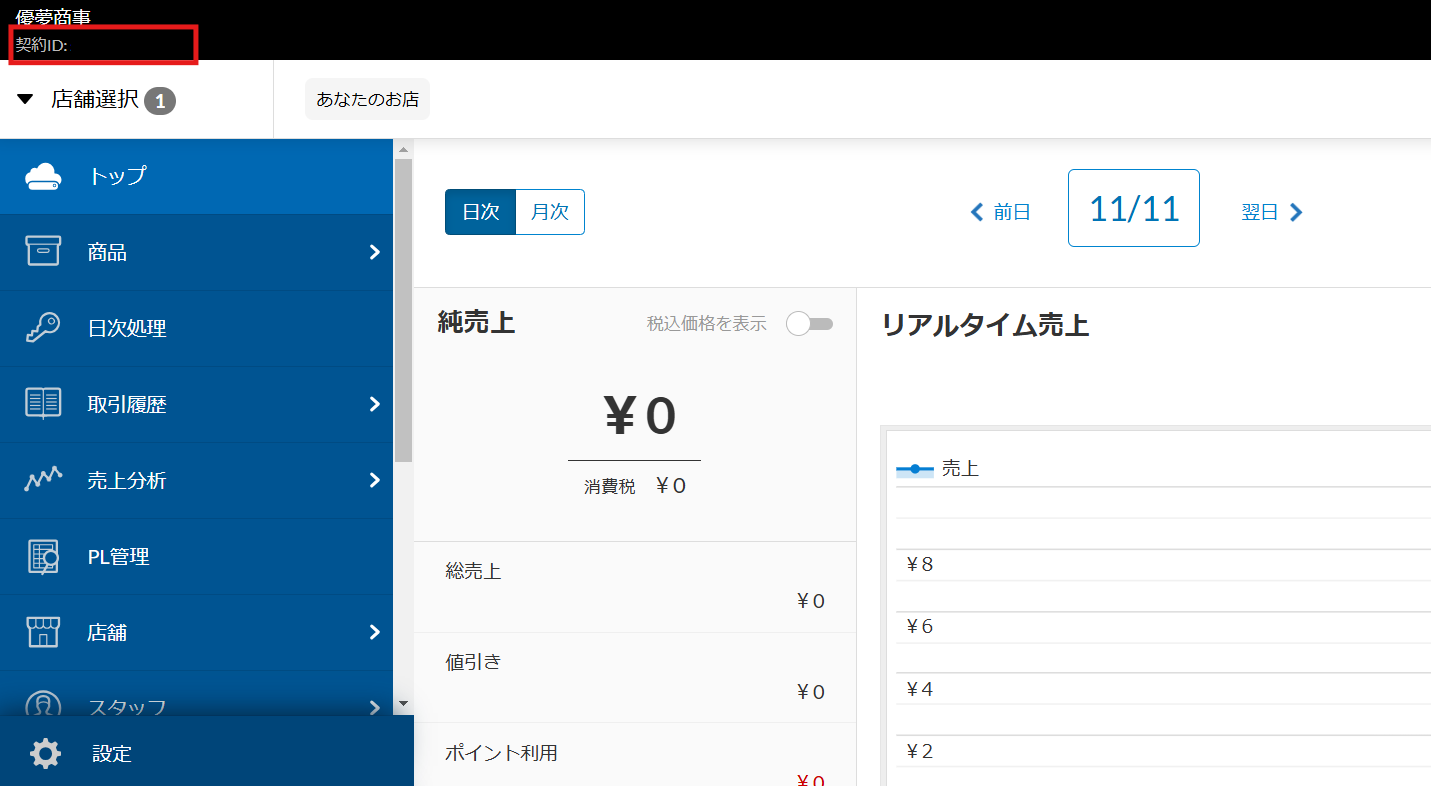Go to previous day with 前日

point(1001,212)
